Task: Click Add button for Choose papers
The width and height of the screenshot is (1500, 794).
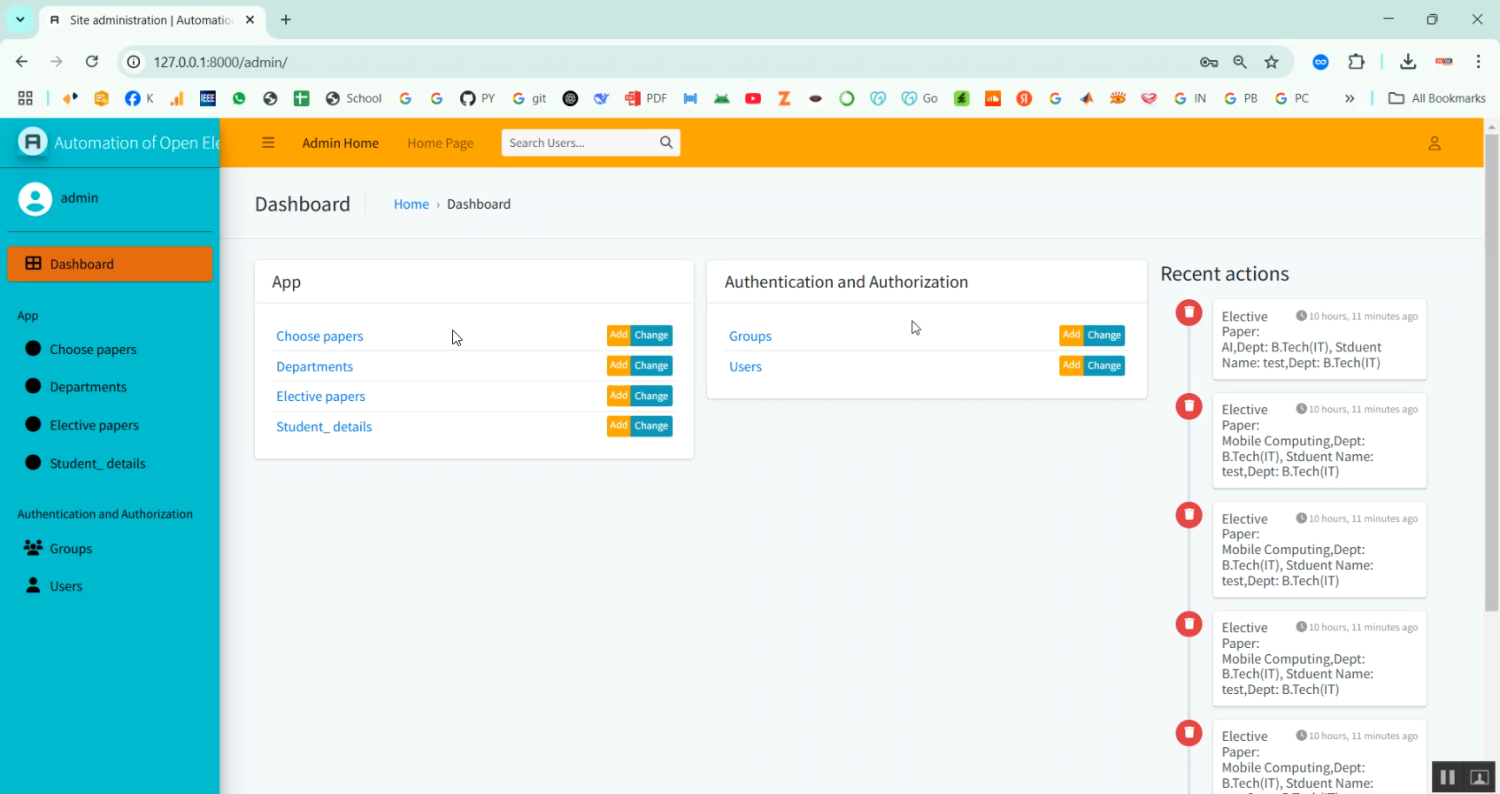Action: point(618,336)
